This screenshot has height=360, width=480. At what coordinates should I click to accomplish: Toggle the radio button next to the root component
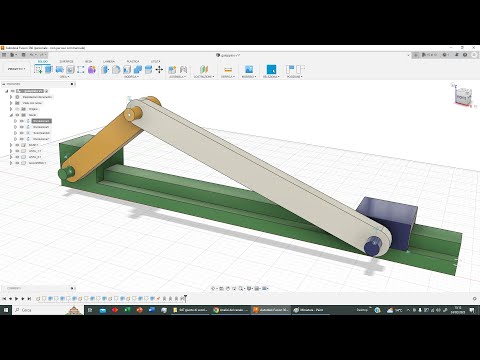click(x=47, y=91)
